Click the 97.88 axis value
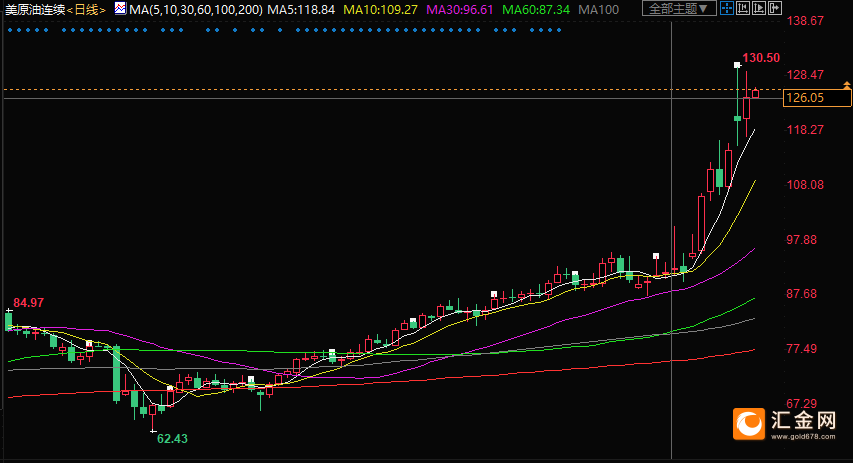 [x=802, y=239]
